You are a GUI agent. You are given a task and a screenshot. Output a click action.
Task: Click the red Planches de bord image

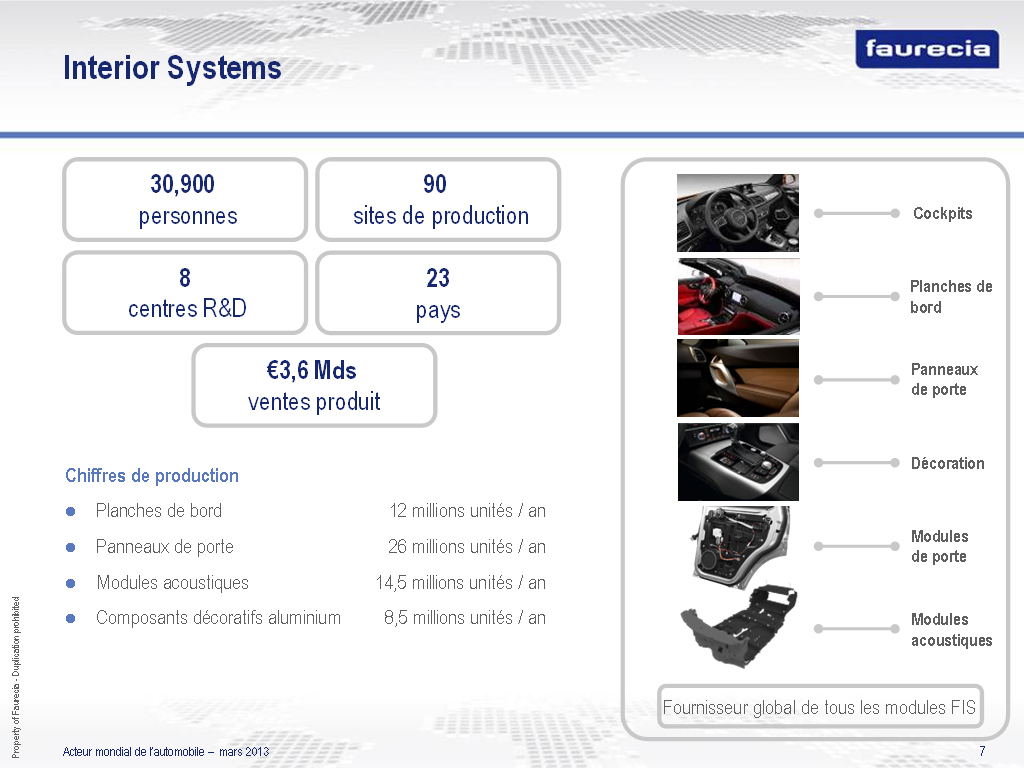[737, 296]
